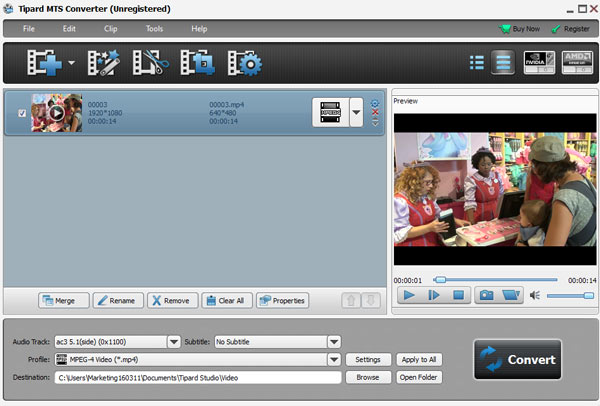Mute preview audio speaker icon
This screenshot has height=406, width=600.
pyautogui.click(x=535, y=295)
